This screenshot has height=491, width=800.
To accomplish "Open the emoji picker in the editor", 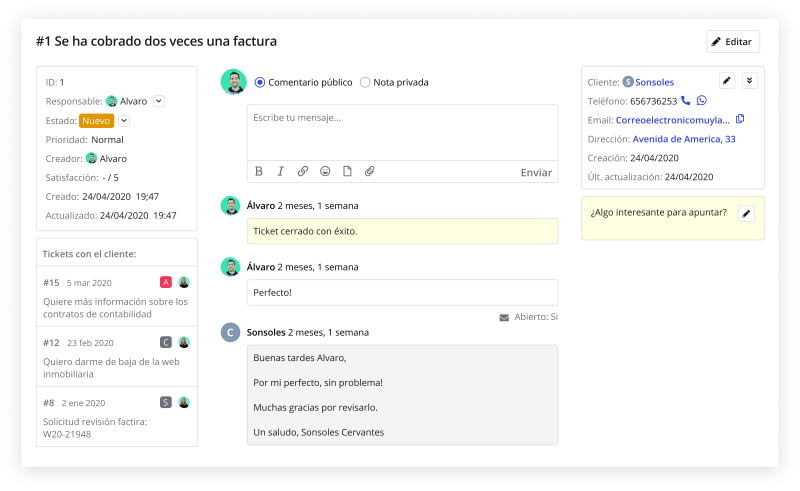I will pyautogui.click(x=325, y=172).
